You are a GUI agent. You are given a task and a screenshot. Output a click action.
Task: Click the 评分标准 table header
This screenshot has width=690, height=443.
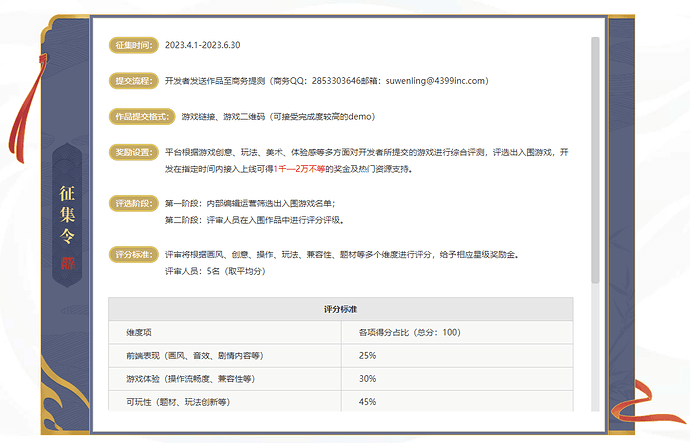pos(341,309)
